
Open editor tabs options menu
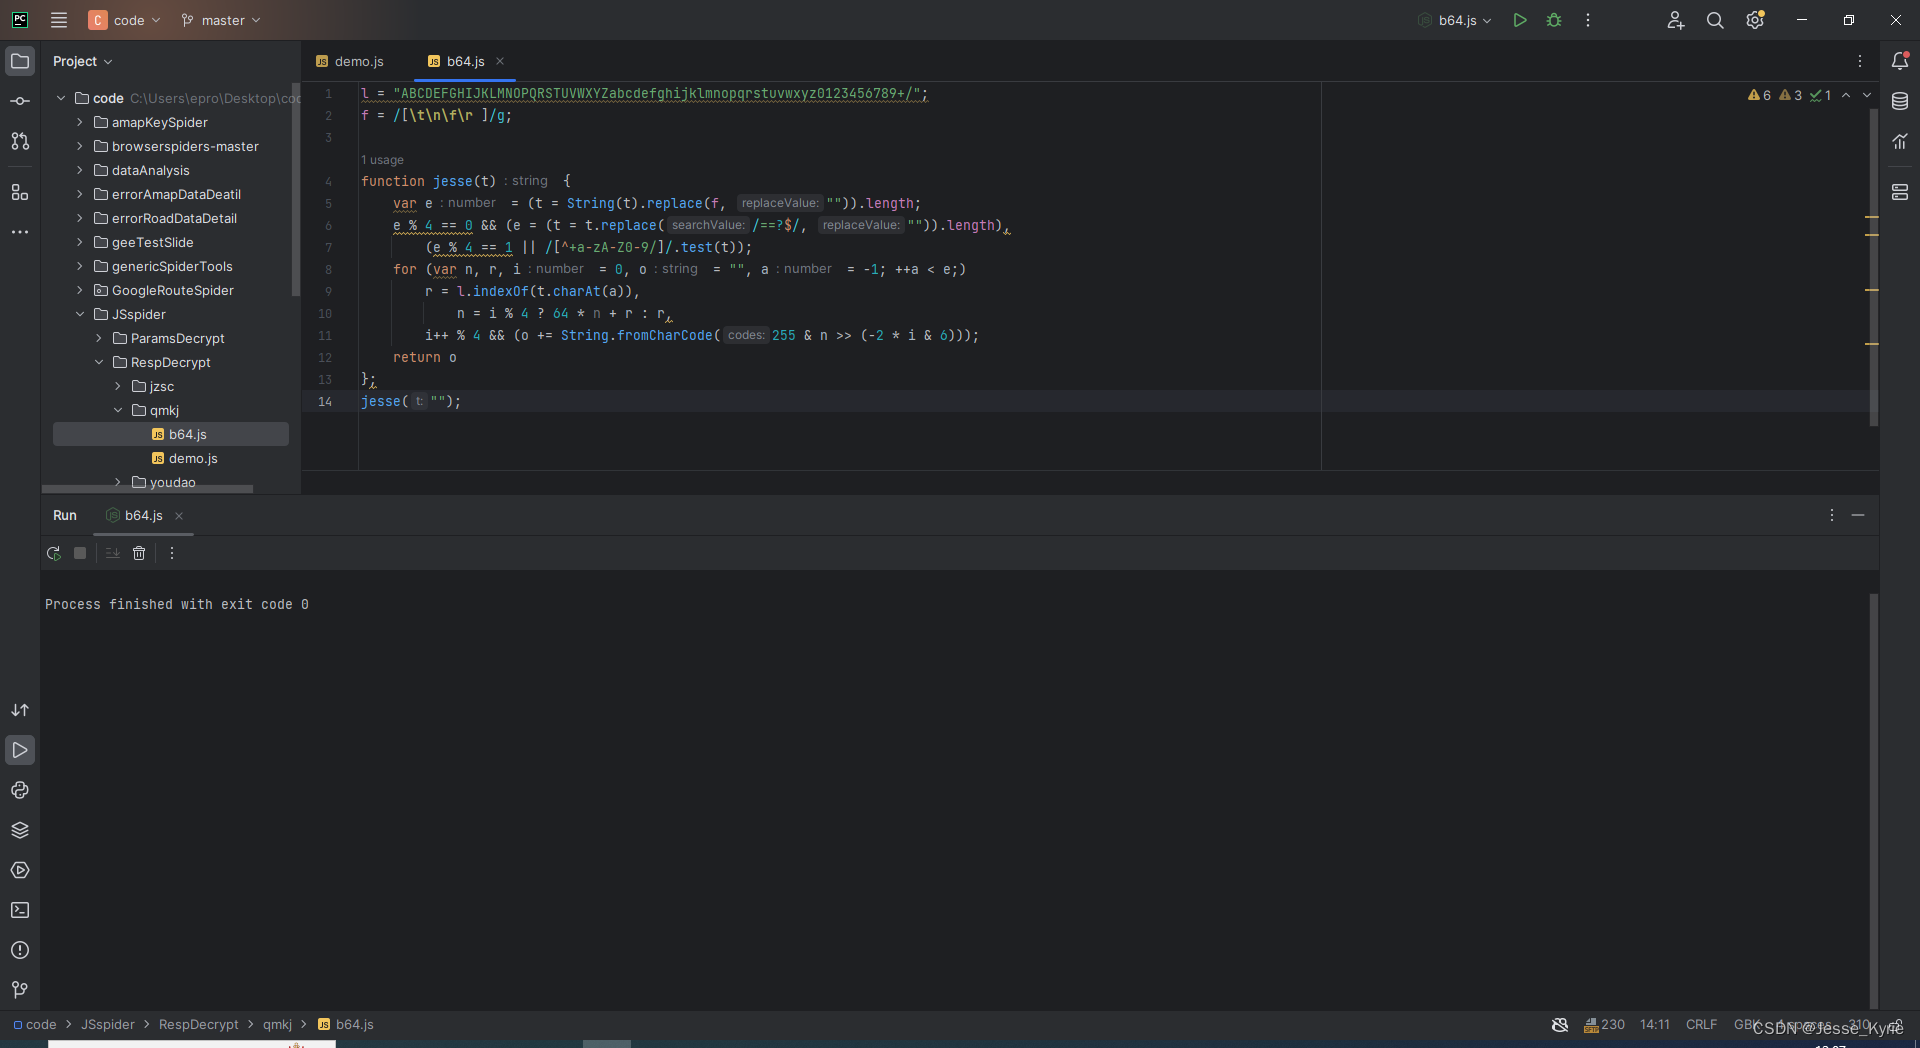(1860, 61)
